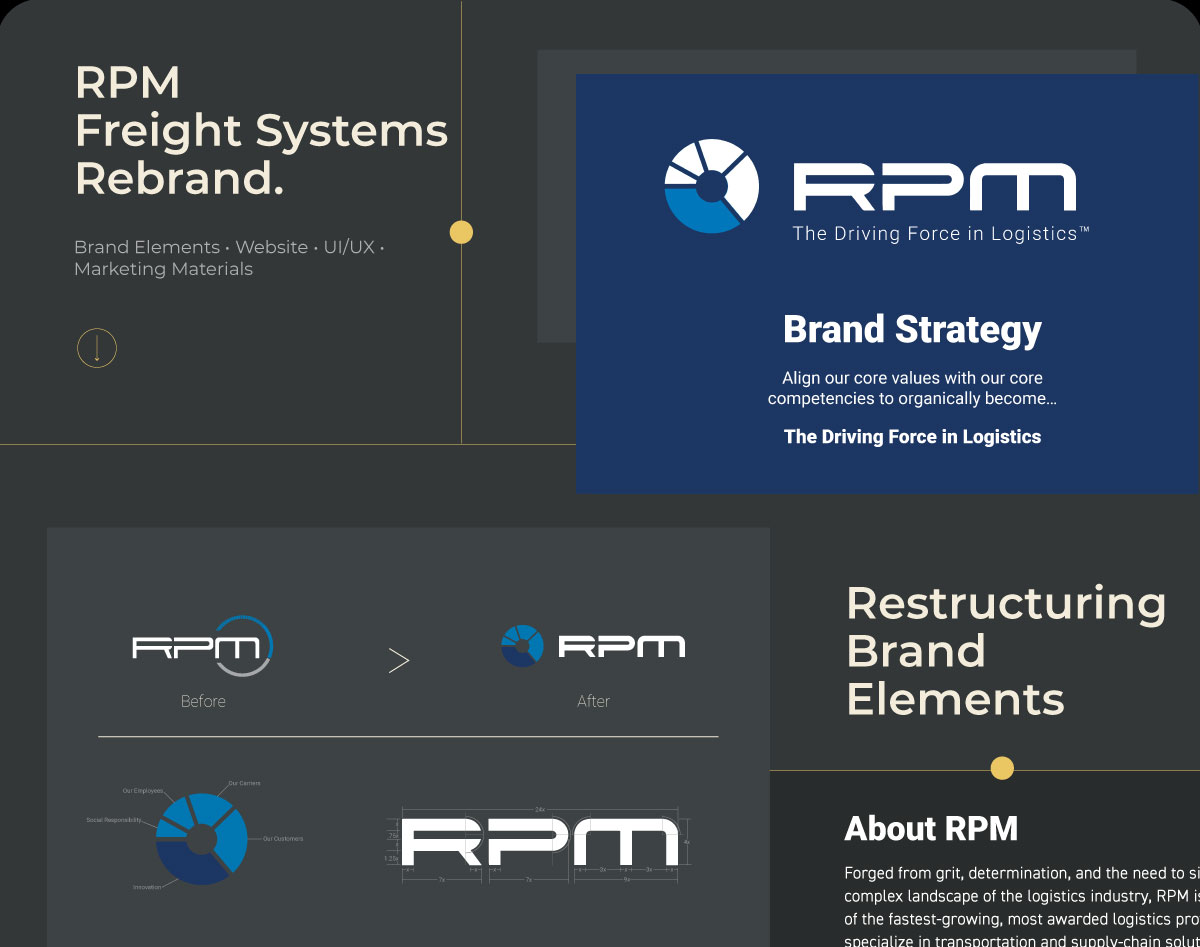Click the yellow dot beside the Rebrand heading
This screenshot has height=947, width=1200.
pos(461,232)
